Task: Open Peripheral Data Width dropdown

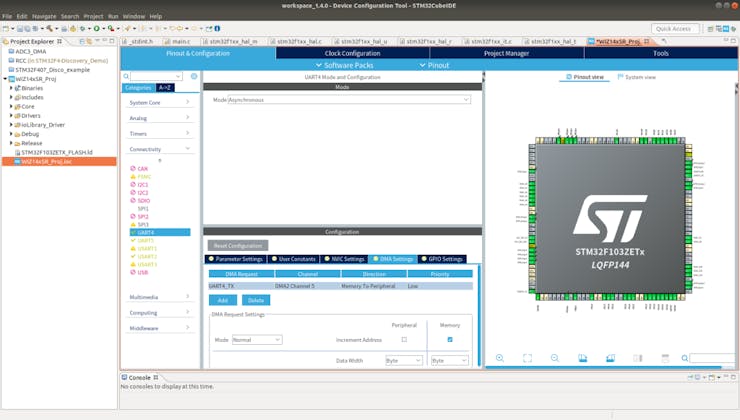Action: coord(404,361)
